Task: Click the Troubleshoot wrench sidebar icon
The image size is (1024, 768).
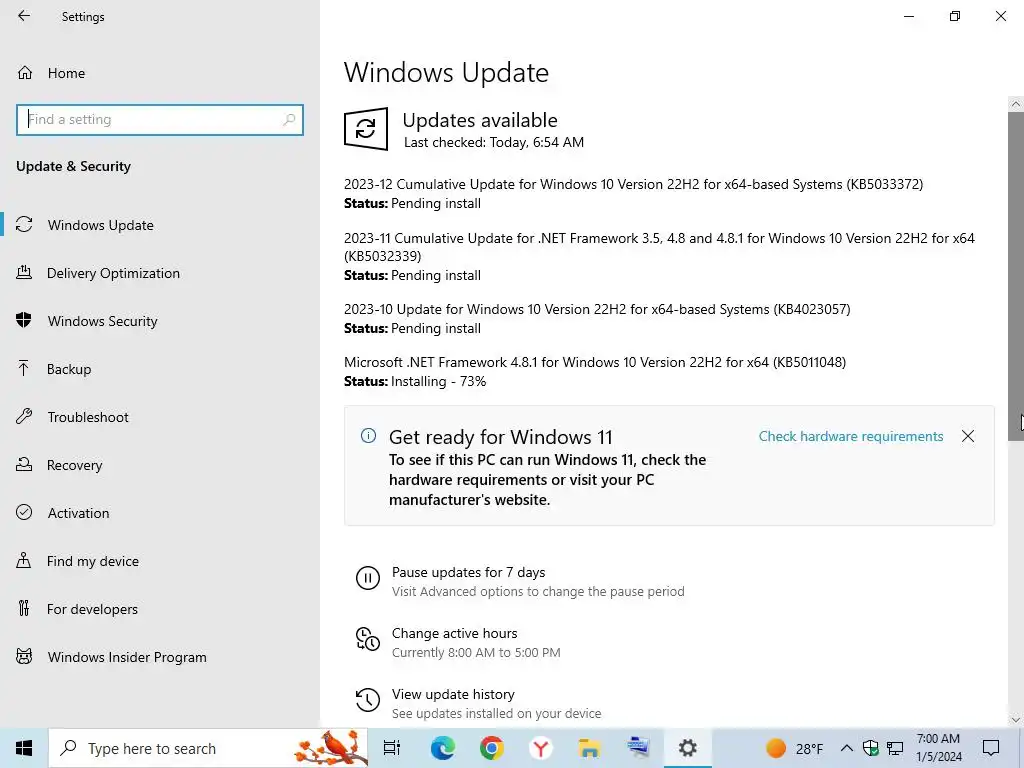Action: tap(24, 417)
